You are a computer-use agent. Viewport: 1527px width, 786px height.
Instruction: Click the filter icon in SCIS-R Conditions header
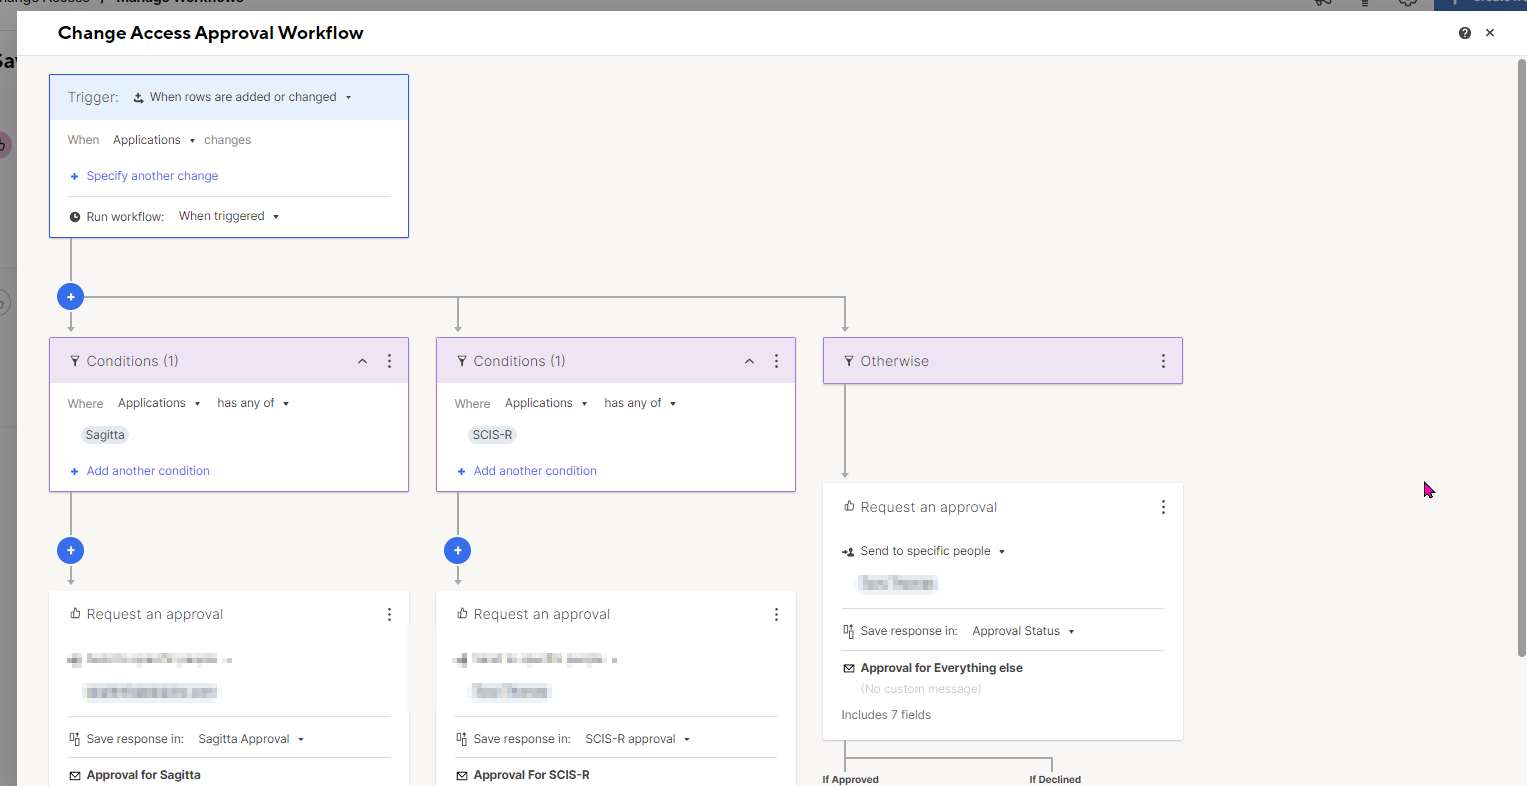[462, 361]
